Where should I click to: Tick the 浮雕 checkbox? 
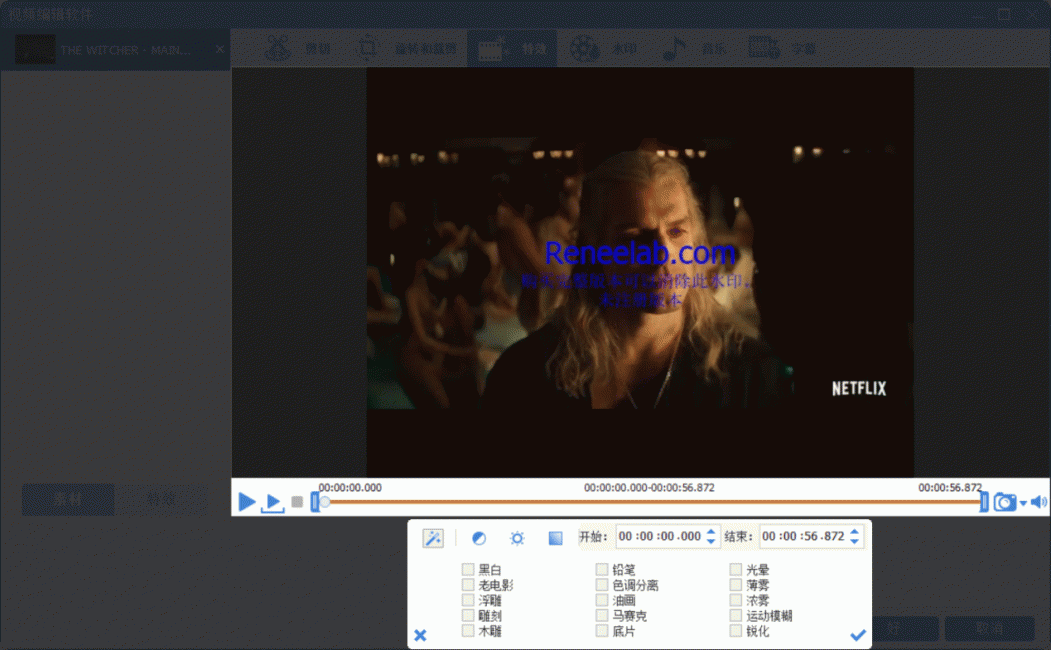(468, 600)
